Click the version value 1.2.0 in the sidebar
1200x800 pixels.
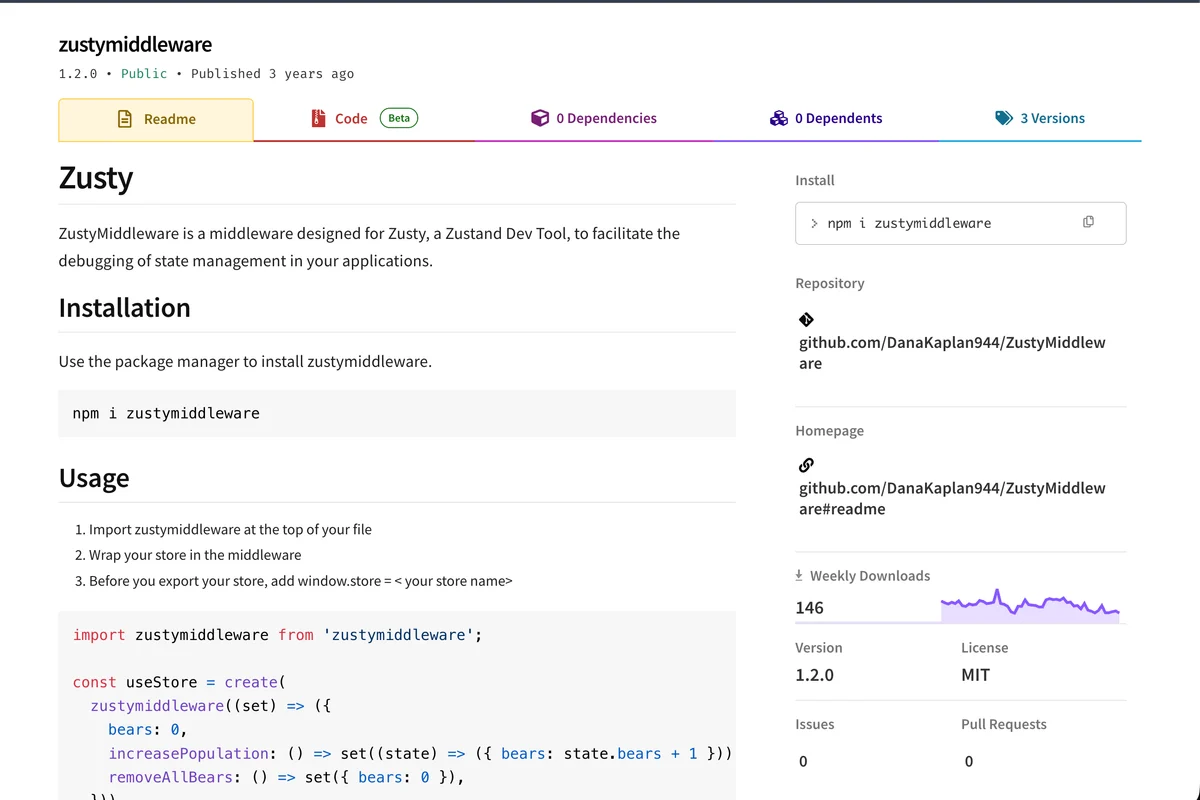[815, 675]
